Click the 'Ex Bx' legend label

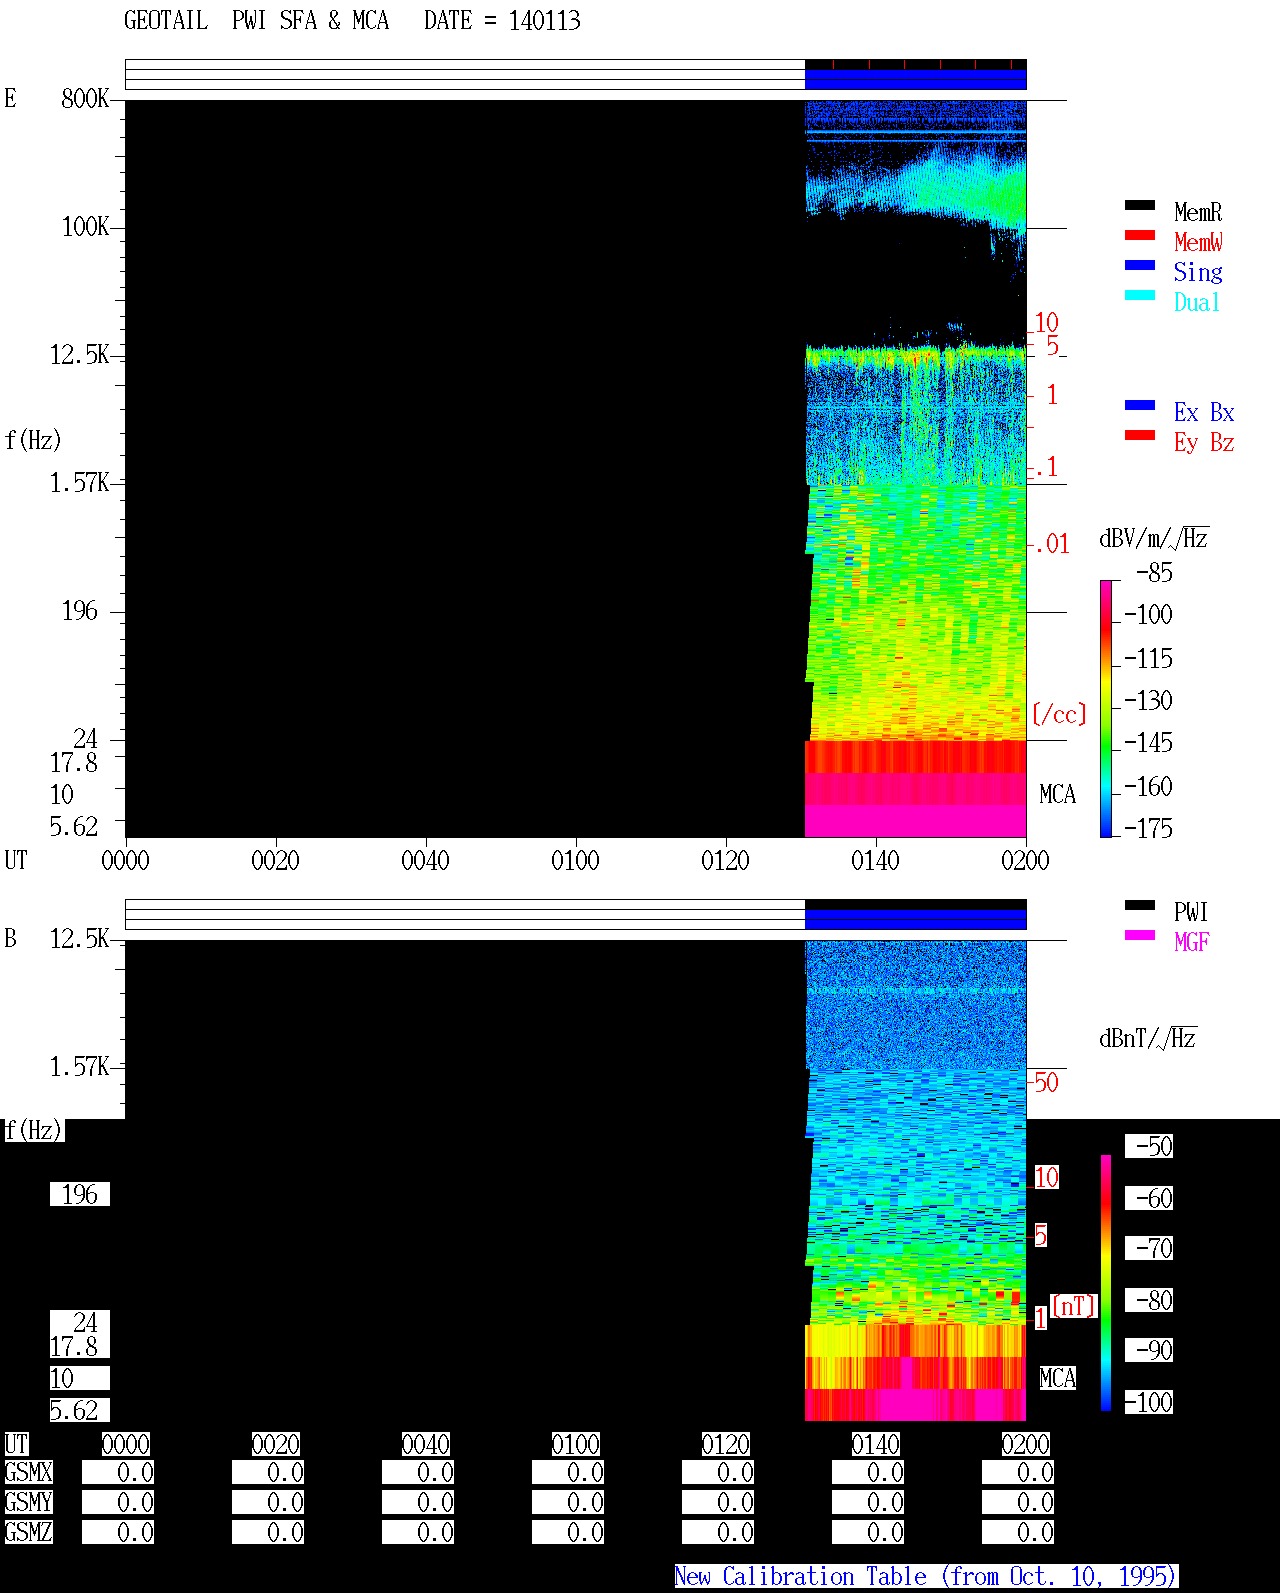coord(1204,412)
